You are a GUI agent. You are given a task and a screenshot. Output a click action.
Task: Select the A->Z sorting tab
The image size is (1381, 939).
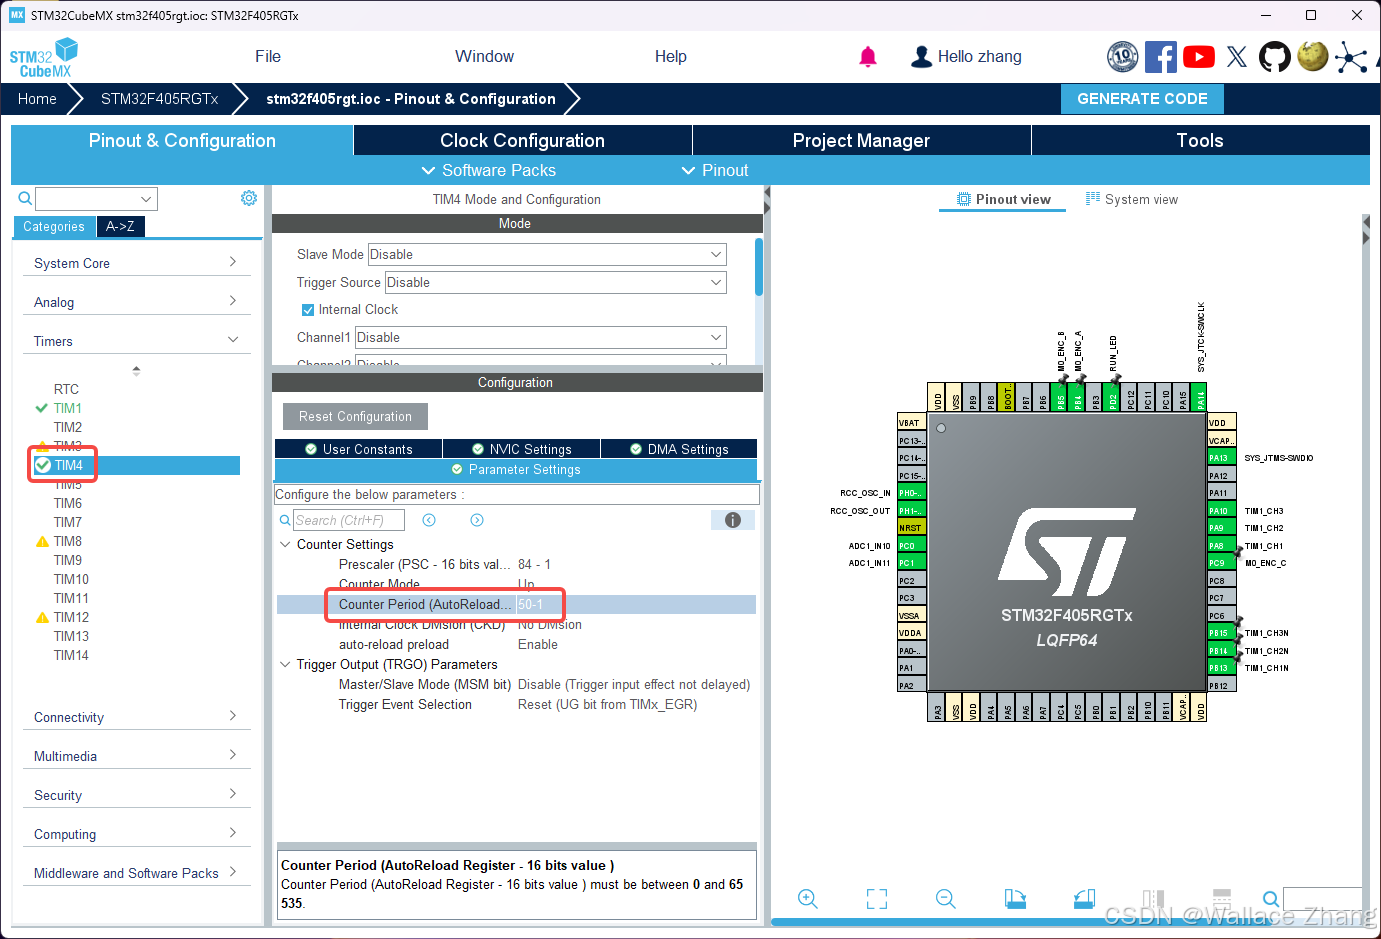point(120,227)
